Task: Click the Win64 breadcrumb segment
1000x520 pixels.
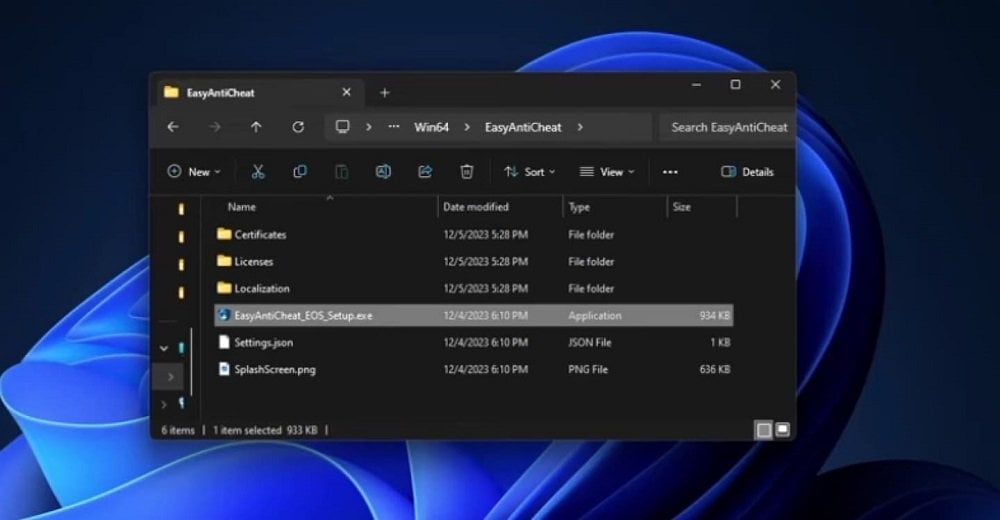Action: [x=431, y=127]
